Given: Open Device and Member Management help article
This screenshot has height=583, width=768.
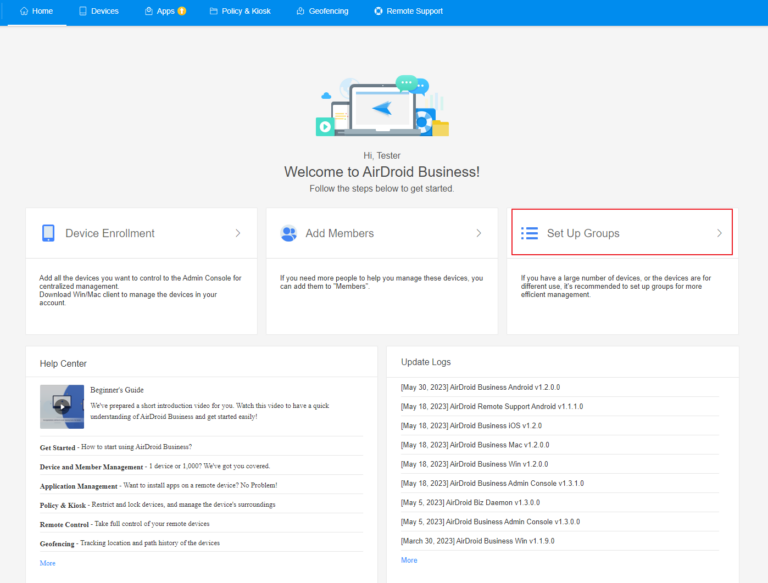Looking at the screenshot, I should click(x=155, y=466).
